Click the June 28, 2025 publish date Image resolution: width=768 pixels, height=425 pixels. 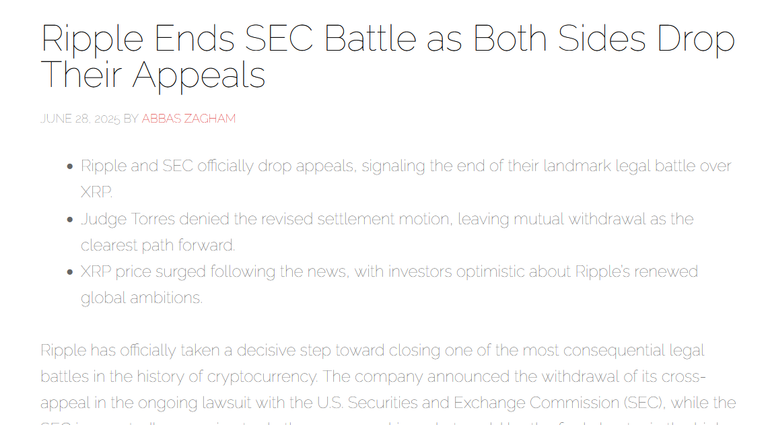pyautogui.click(x=80, y=118)
